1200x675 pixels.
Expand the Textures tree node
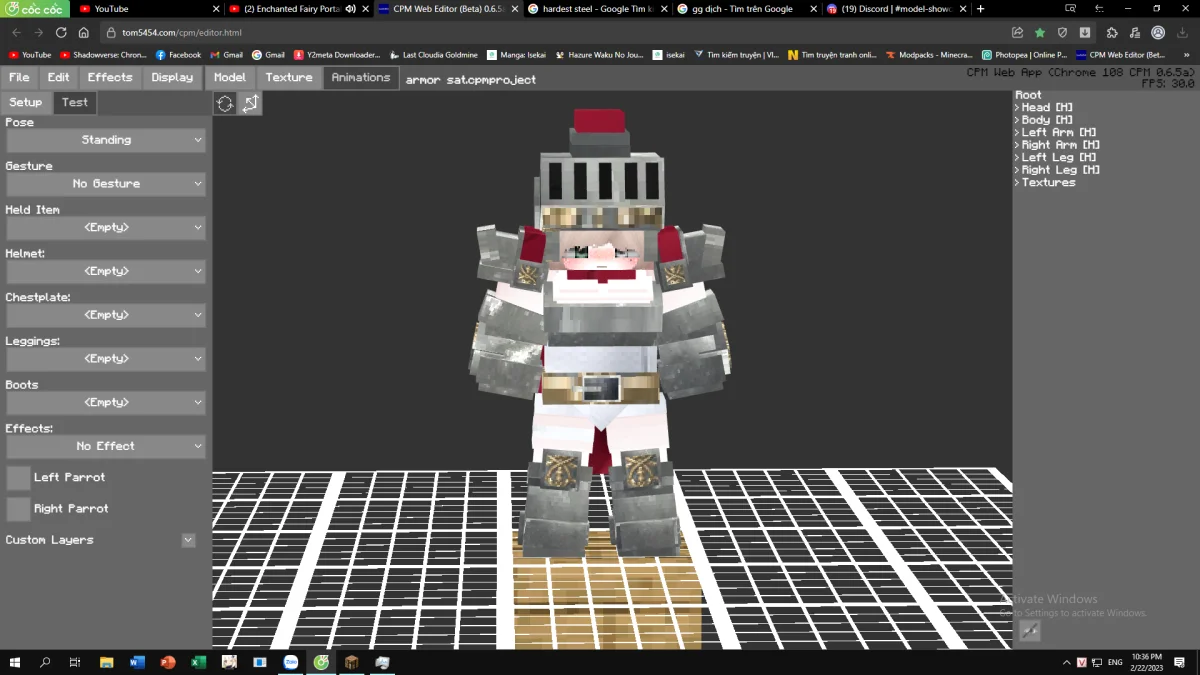click(1017, 182)
